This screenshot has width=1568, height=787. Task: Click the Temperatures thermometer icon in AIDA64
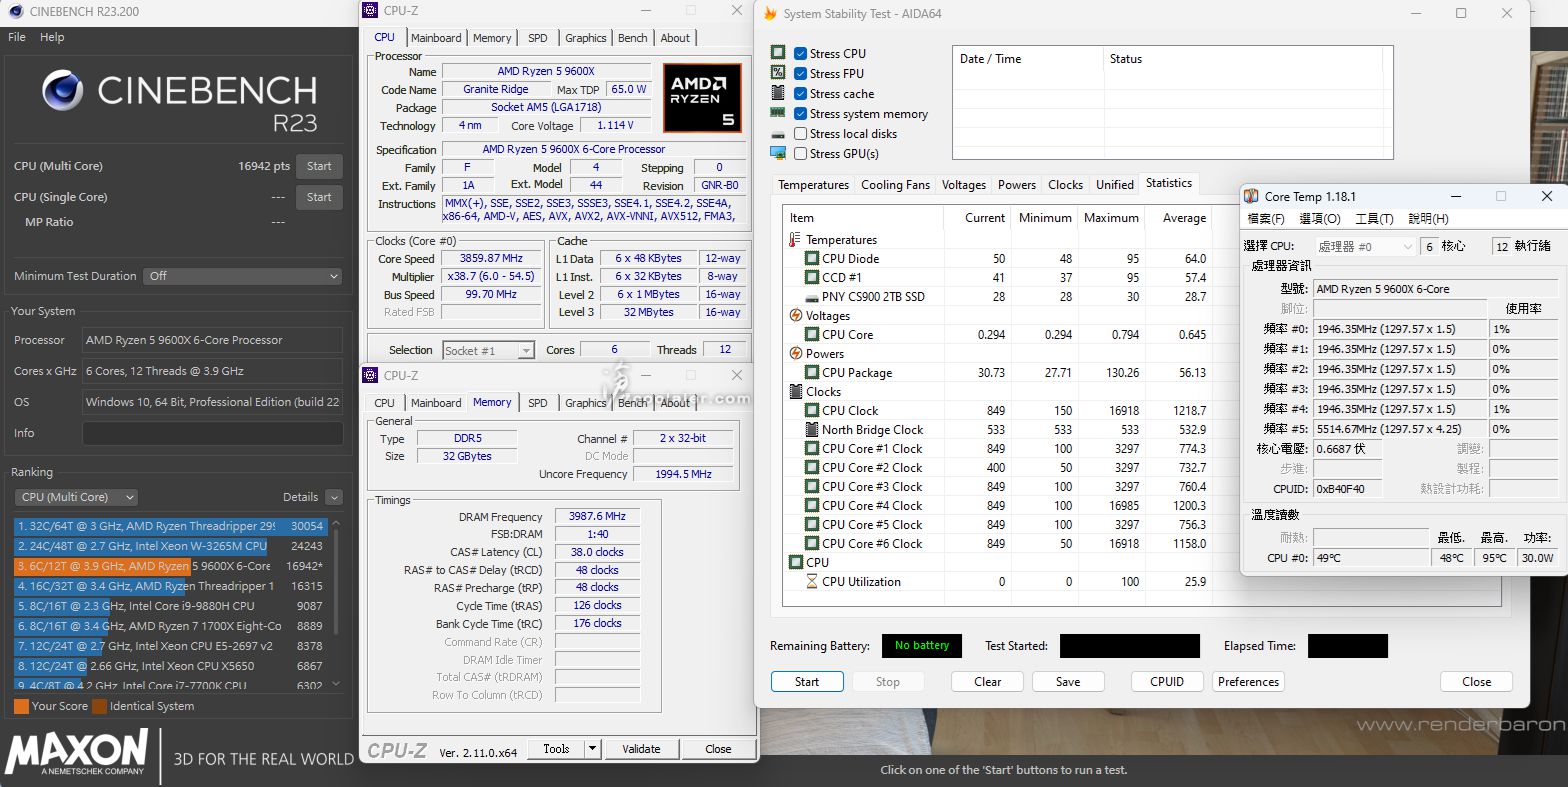tap(795, 240)
